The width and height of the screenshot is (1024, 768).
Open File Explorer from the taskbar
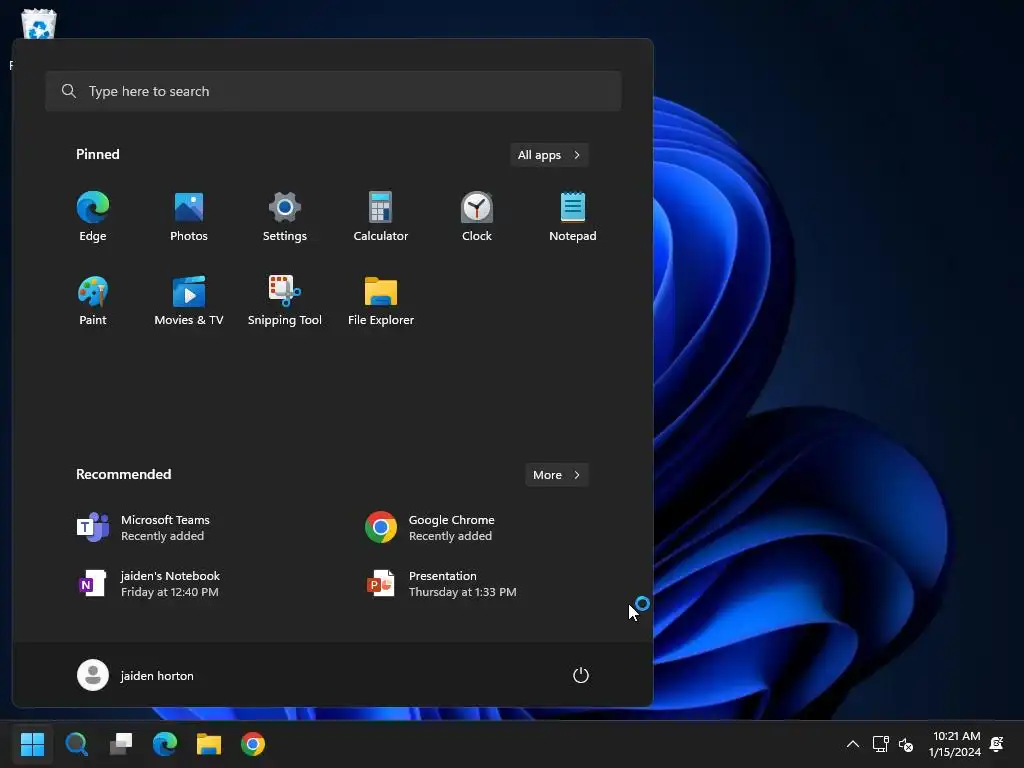coord(209,744)
